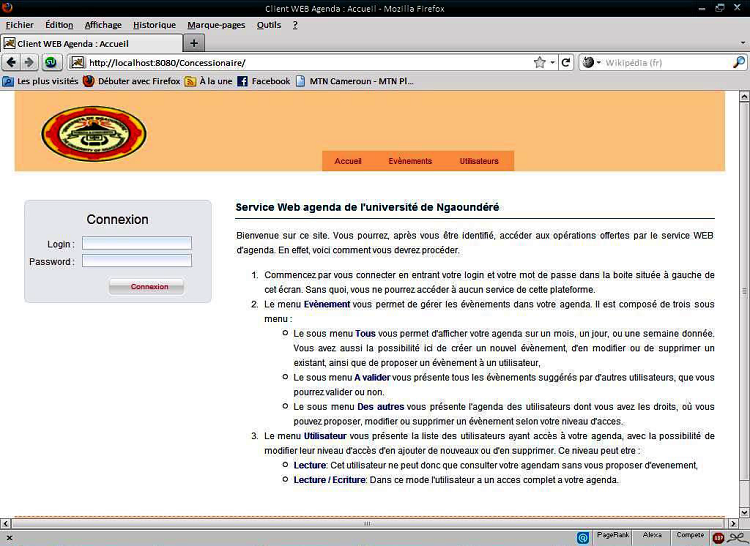Image resolution: width=750 pixels, height=546 pixels.
Task: Focus the Login text field
Action: point(136,243)
